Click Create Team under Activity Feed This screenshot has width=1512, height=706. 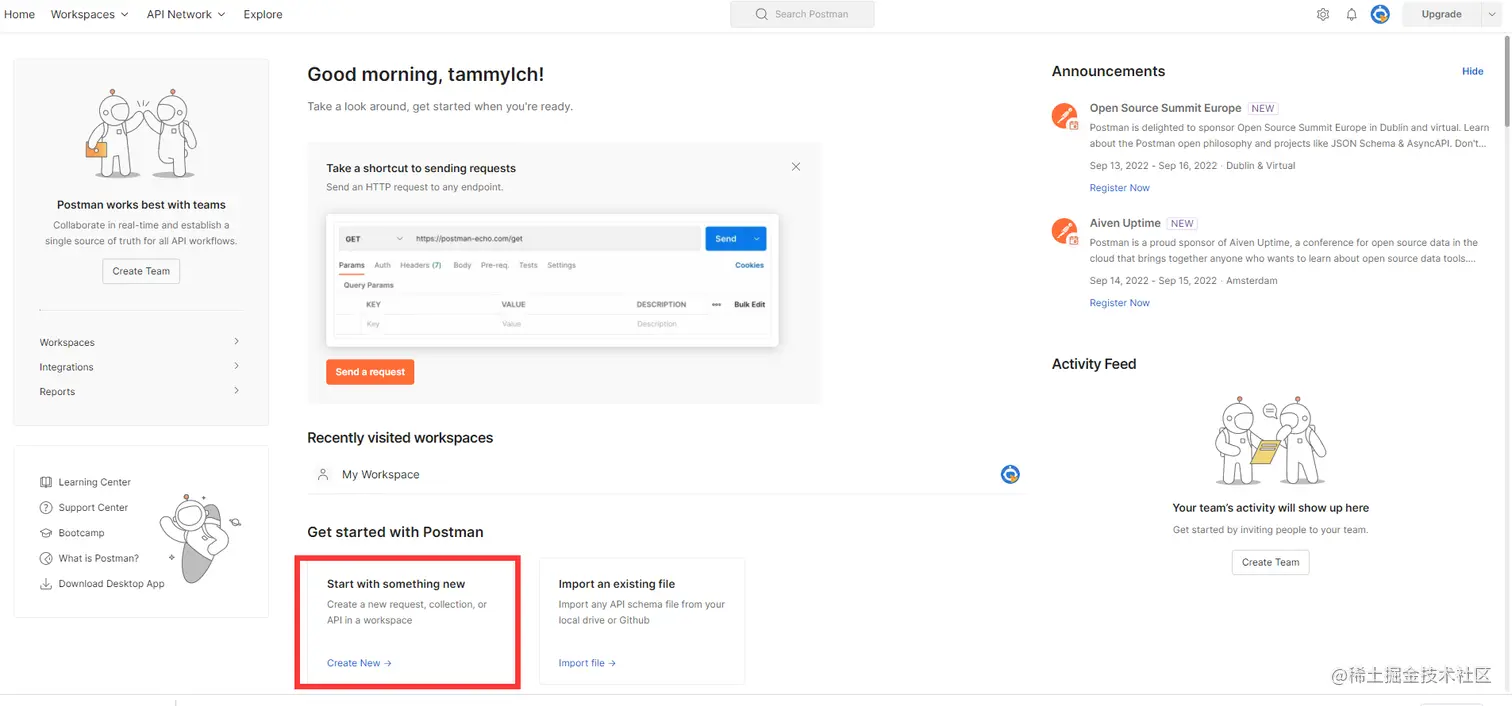point(1270,562)
